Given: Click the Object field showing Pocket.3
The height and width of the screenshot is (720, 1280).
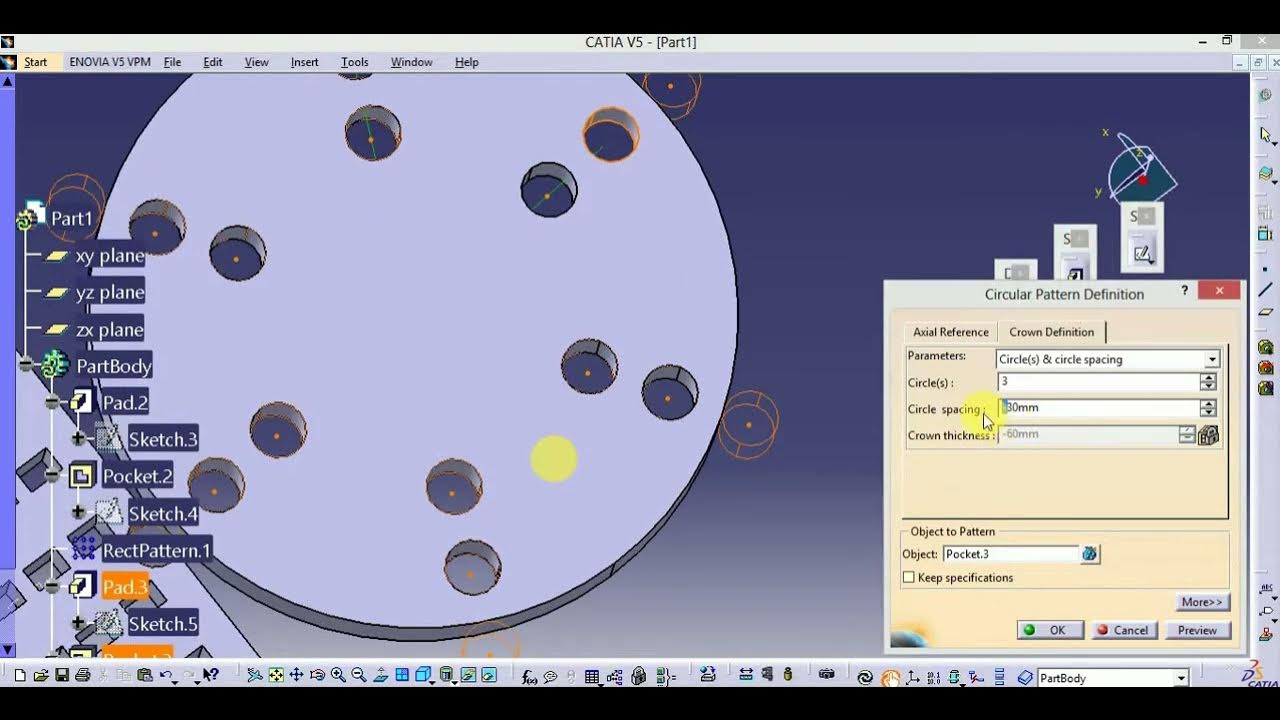Looking at the screenshot, I should point(1011,554).
